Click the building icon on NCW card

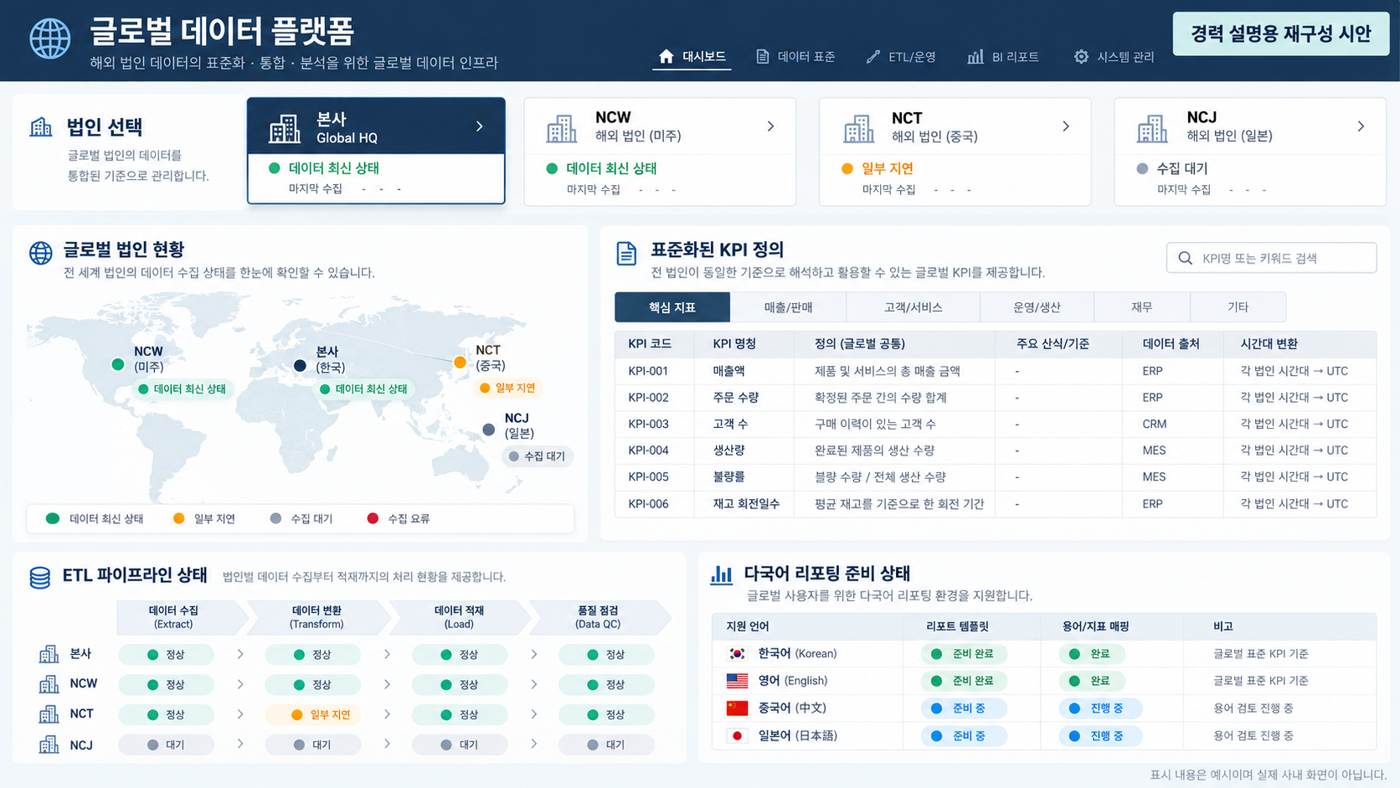point(561,128)
